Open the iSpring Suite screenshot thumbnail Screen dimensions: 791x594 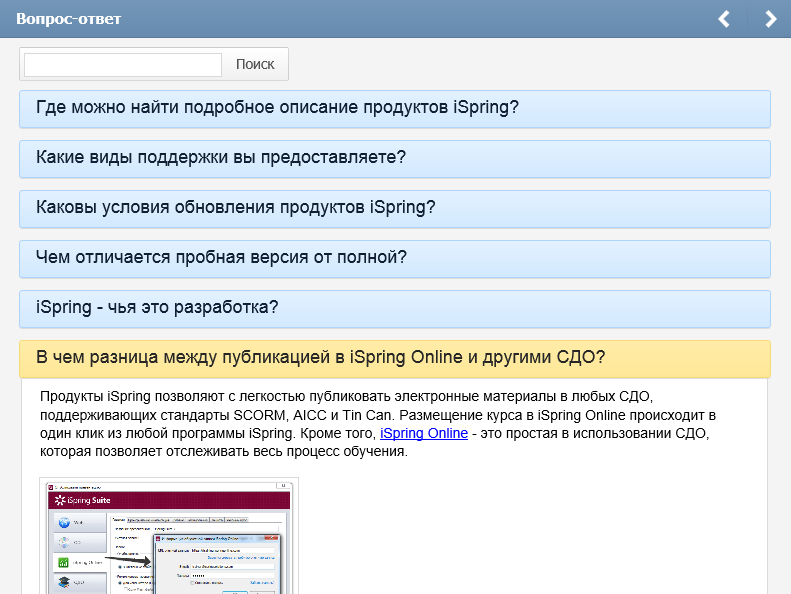click(x=169, y=536)
